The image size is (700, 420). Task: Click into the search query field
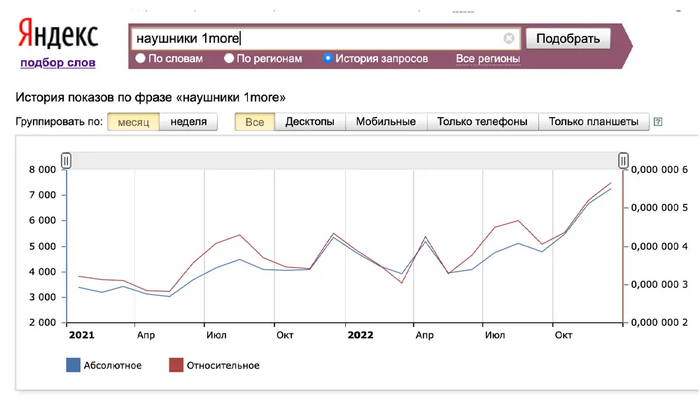tap(320, 39)
